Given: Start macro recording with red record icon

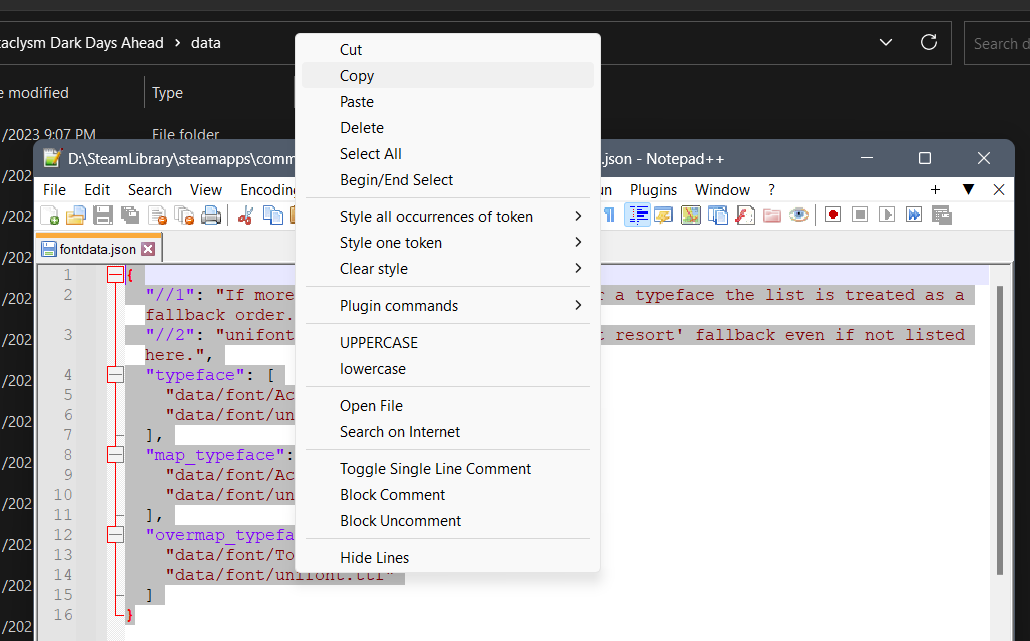Looking at the screenshot, I should click(832, 215).
